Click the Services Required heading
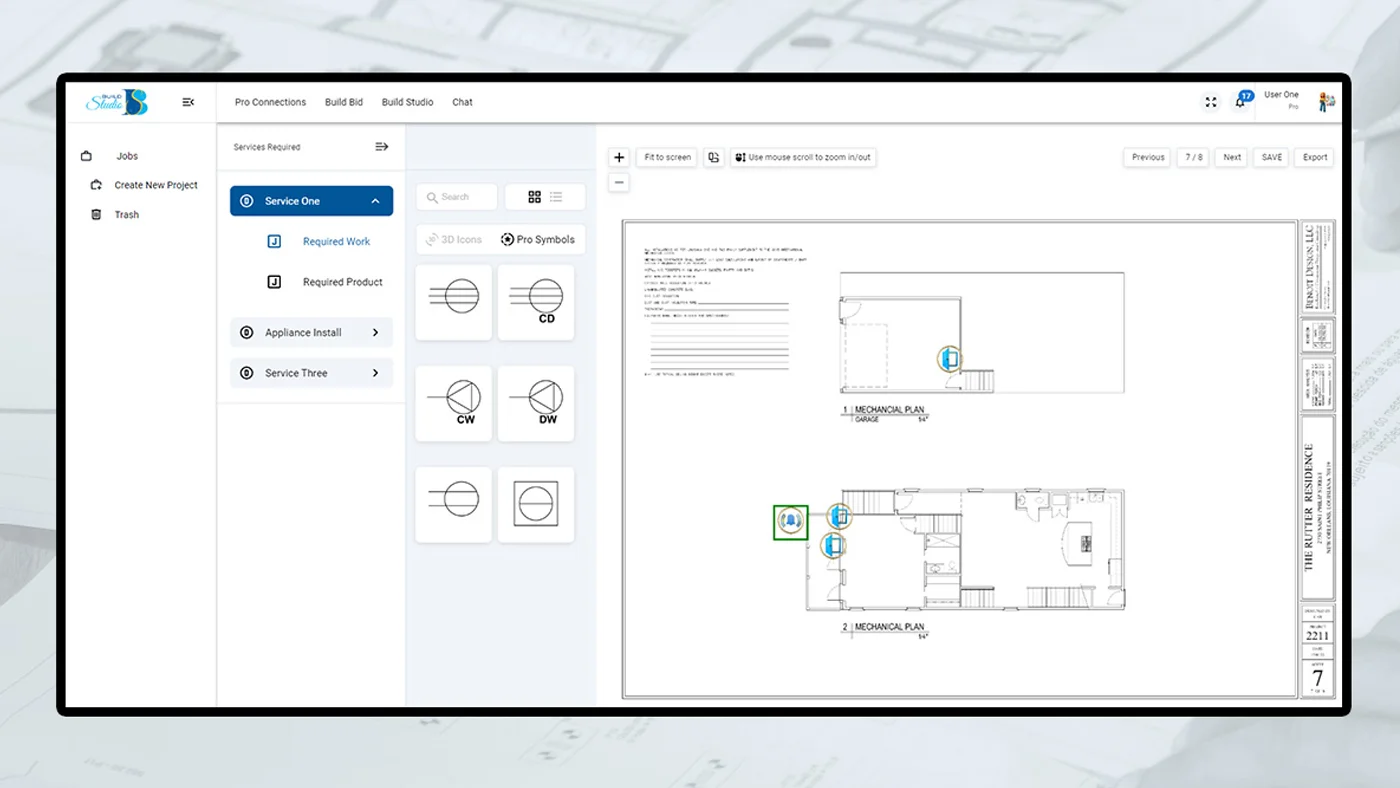The width and height of the screenshot is (1400, 788). 267,147
